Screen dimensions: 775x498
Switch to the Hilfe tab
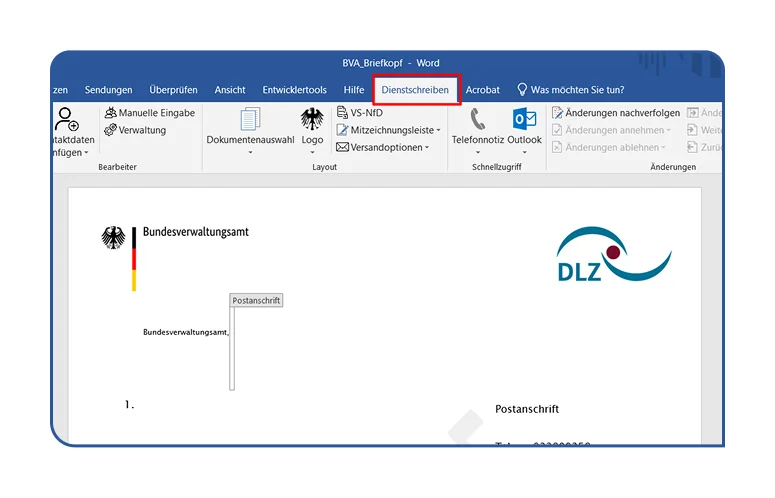tap(354, 90)
